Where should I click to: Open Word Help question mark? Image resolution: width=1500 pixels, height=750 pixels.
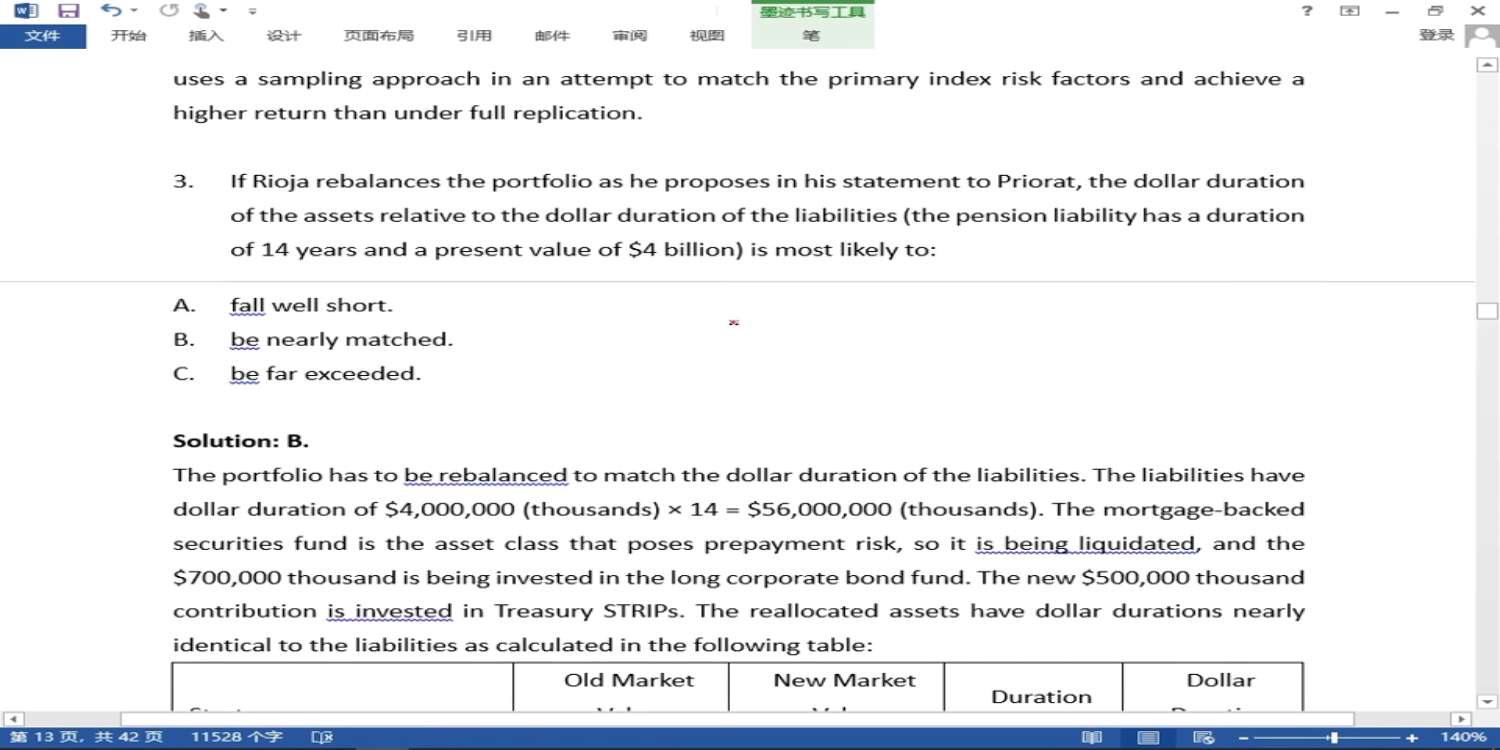pyautogui.click(x=1306, y=11)
